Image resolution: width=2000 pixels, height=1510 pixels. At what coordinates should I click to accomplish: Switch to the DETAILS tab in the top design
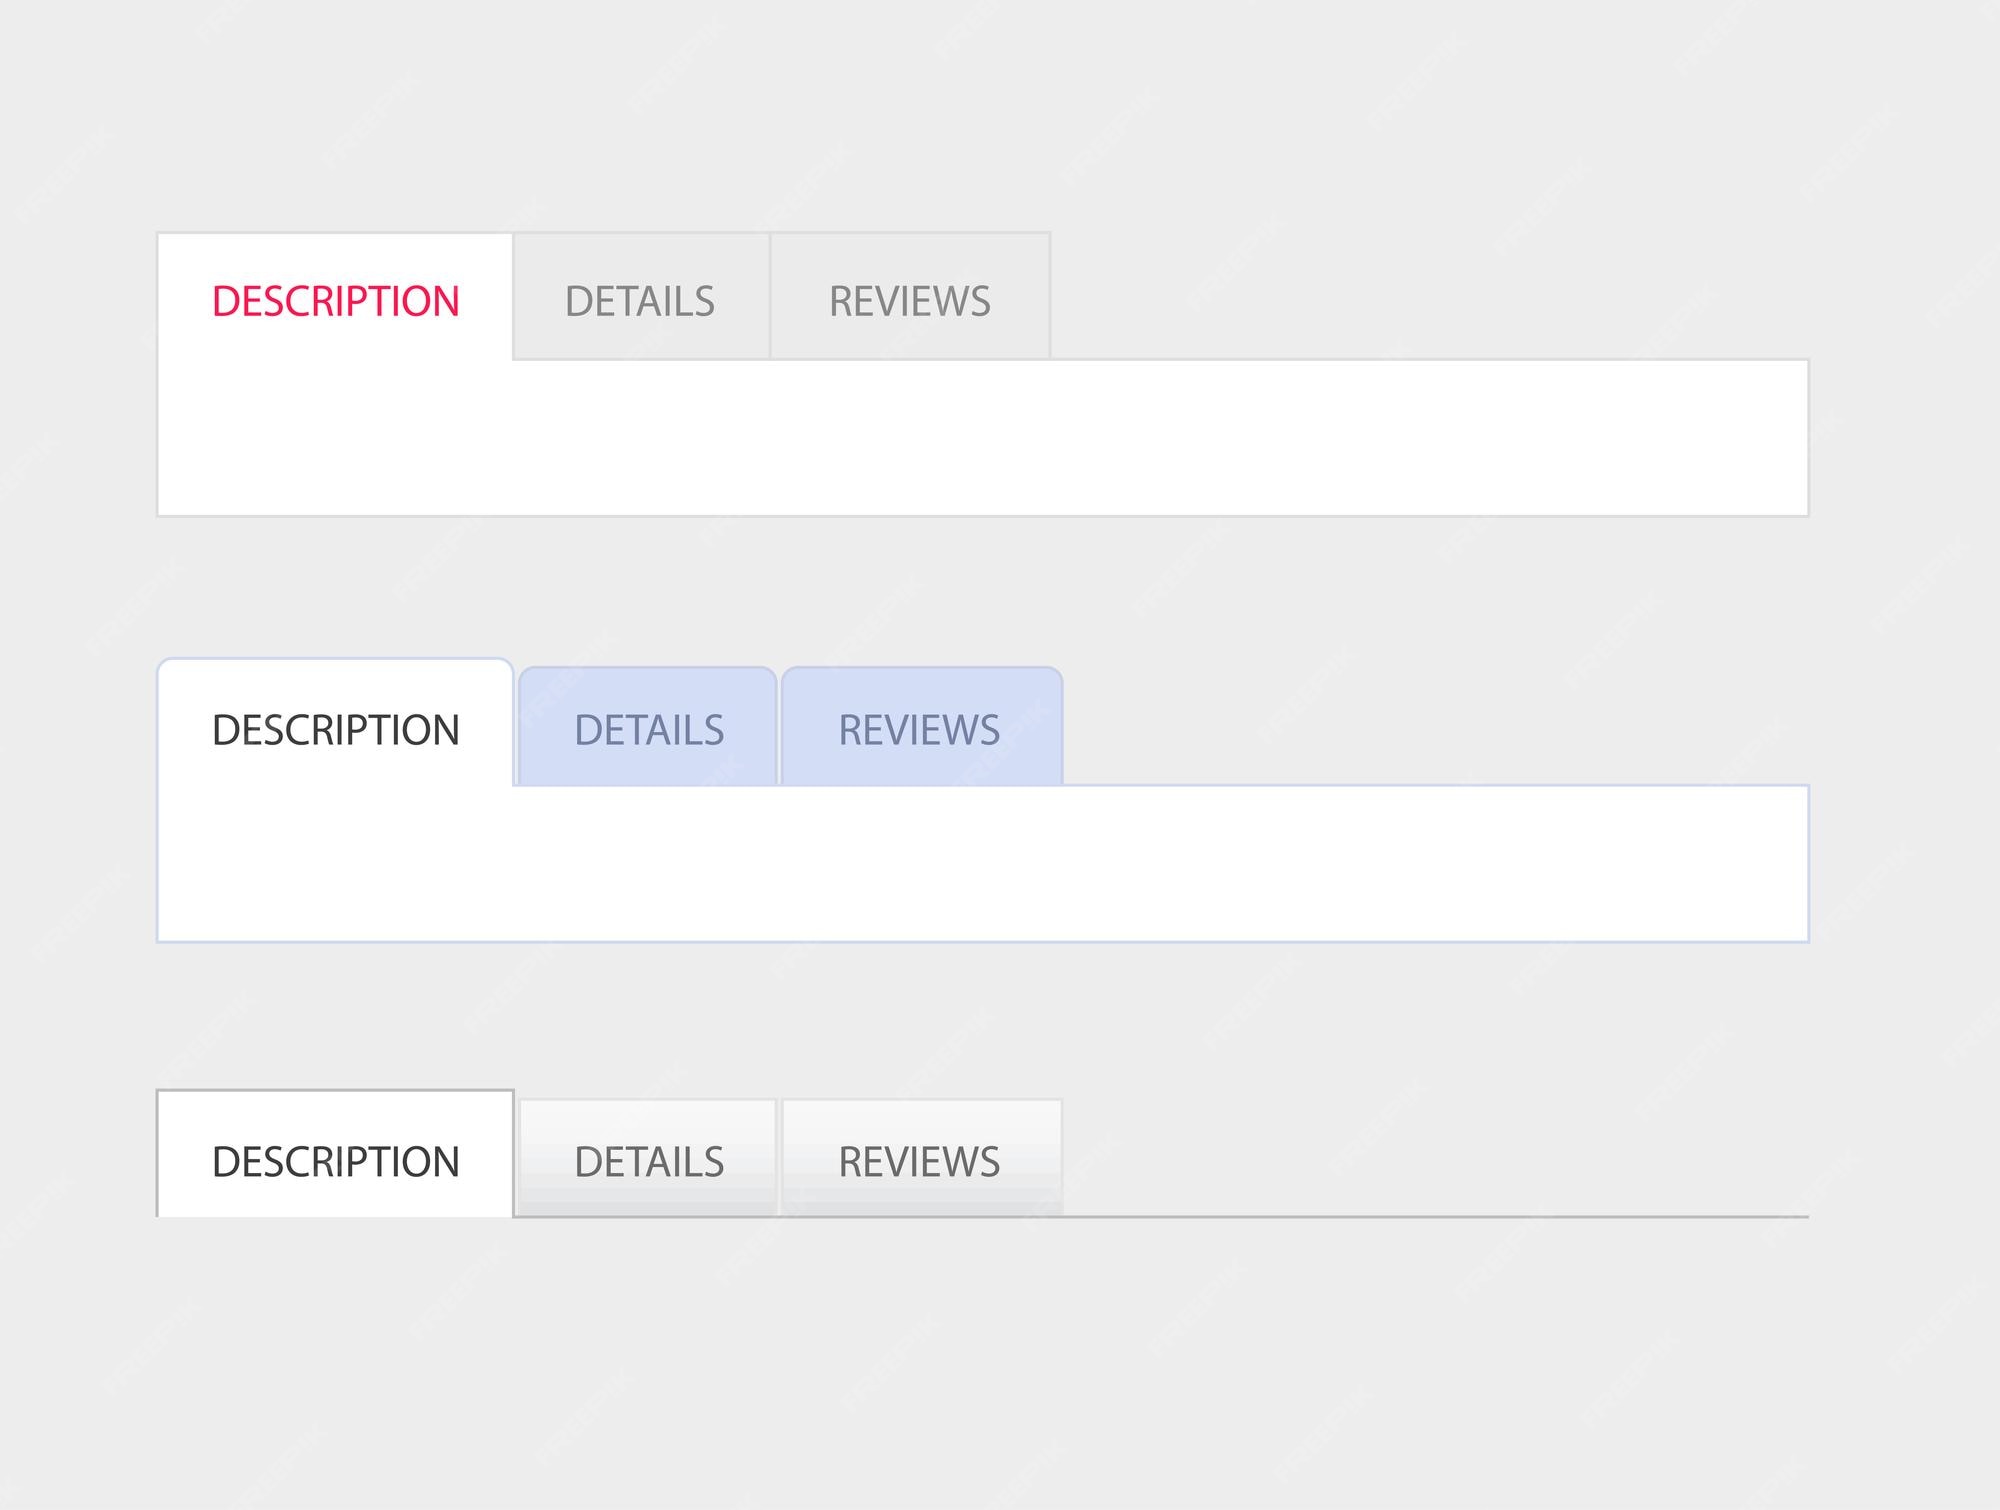[x=640, y=297]
